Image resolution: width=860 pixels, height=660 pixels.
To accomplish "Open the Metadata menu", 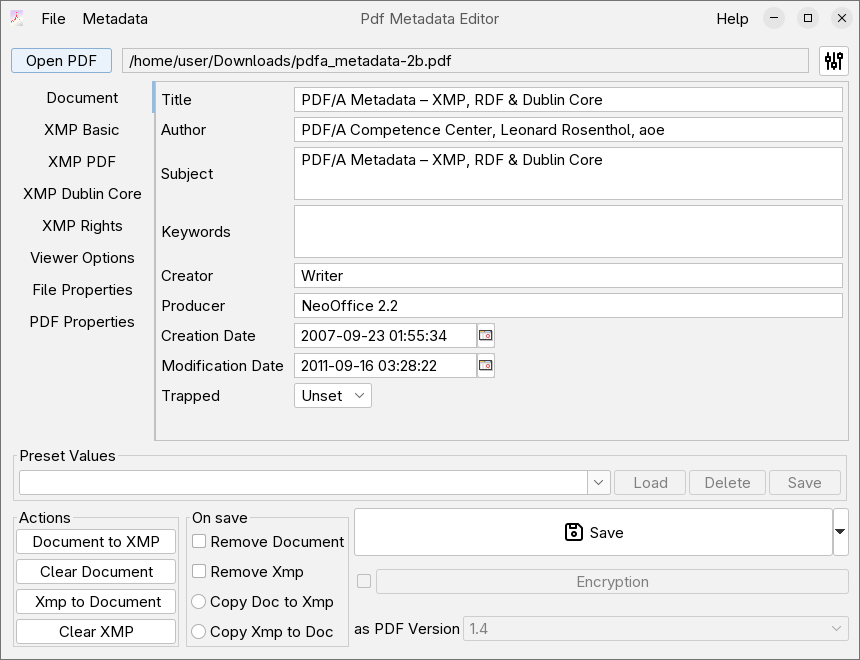I will (x=115, y=19).
